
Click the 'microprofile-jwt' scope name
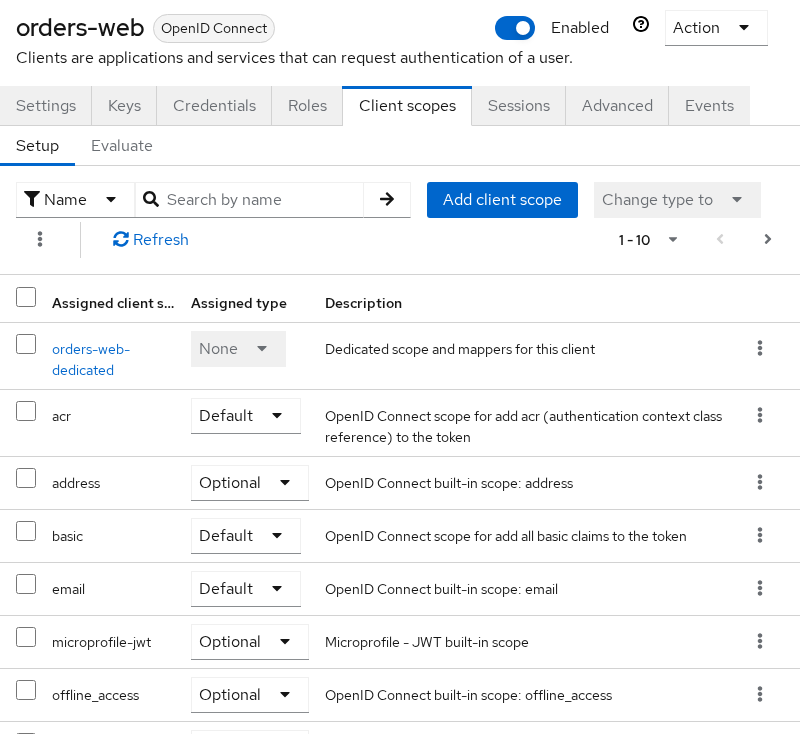tap(102, 642)
